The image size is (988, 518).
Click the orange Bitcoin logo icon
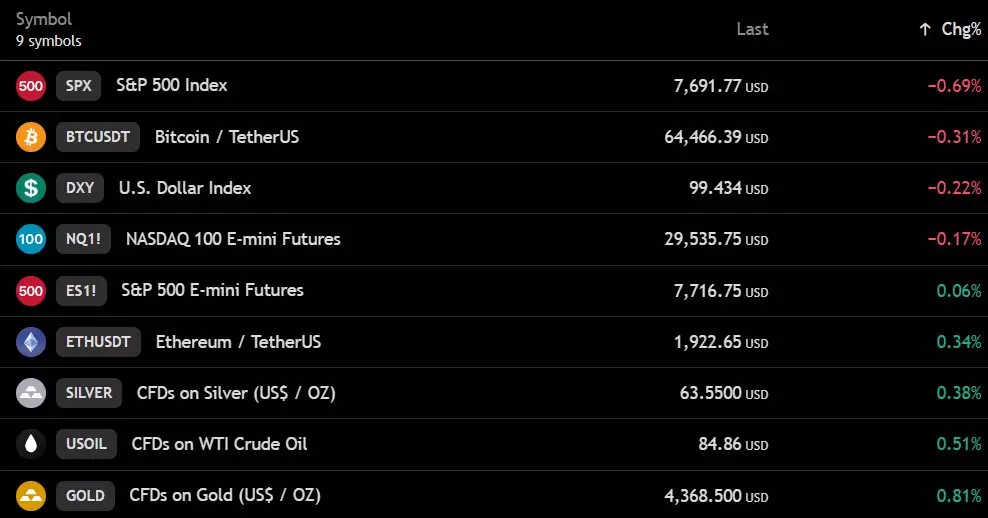[x=30, y=137]
